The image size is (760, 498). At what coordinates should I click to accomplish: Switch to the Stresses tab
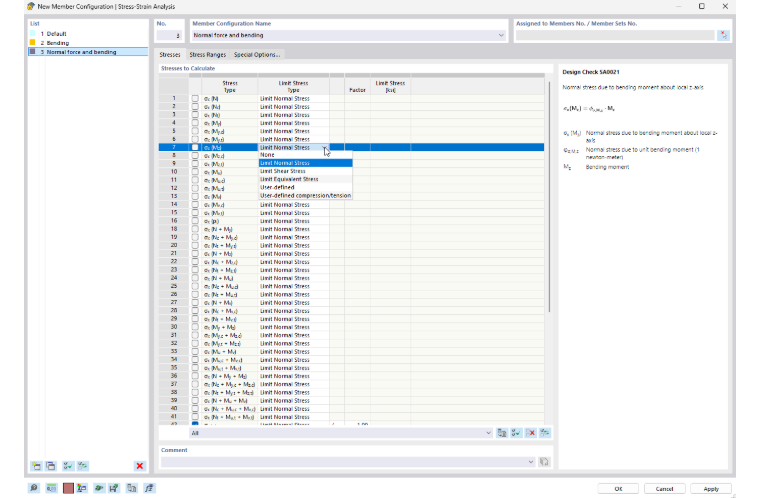pos(170,55)
